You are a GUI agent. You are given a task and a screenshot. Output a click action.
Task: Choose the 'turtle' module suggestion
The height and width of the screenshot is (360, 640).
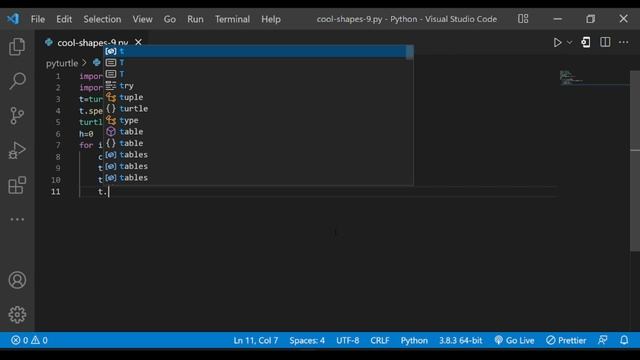(x=258, y=109)
